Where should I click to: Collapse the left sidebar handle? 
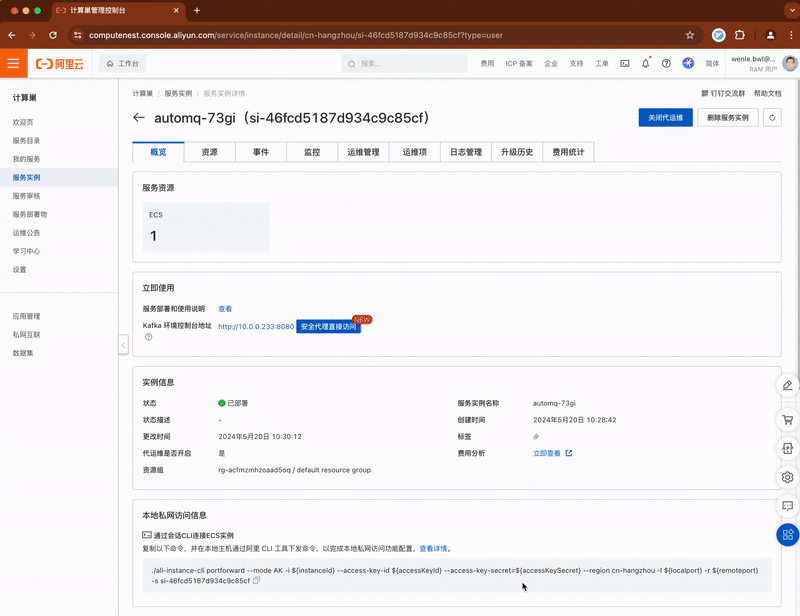pyautogui.click(x=123, y=345)
